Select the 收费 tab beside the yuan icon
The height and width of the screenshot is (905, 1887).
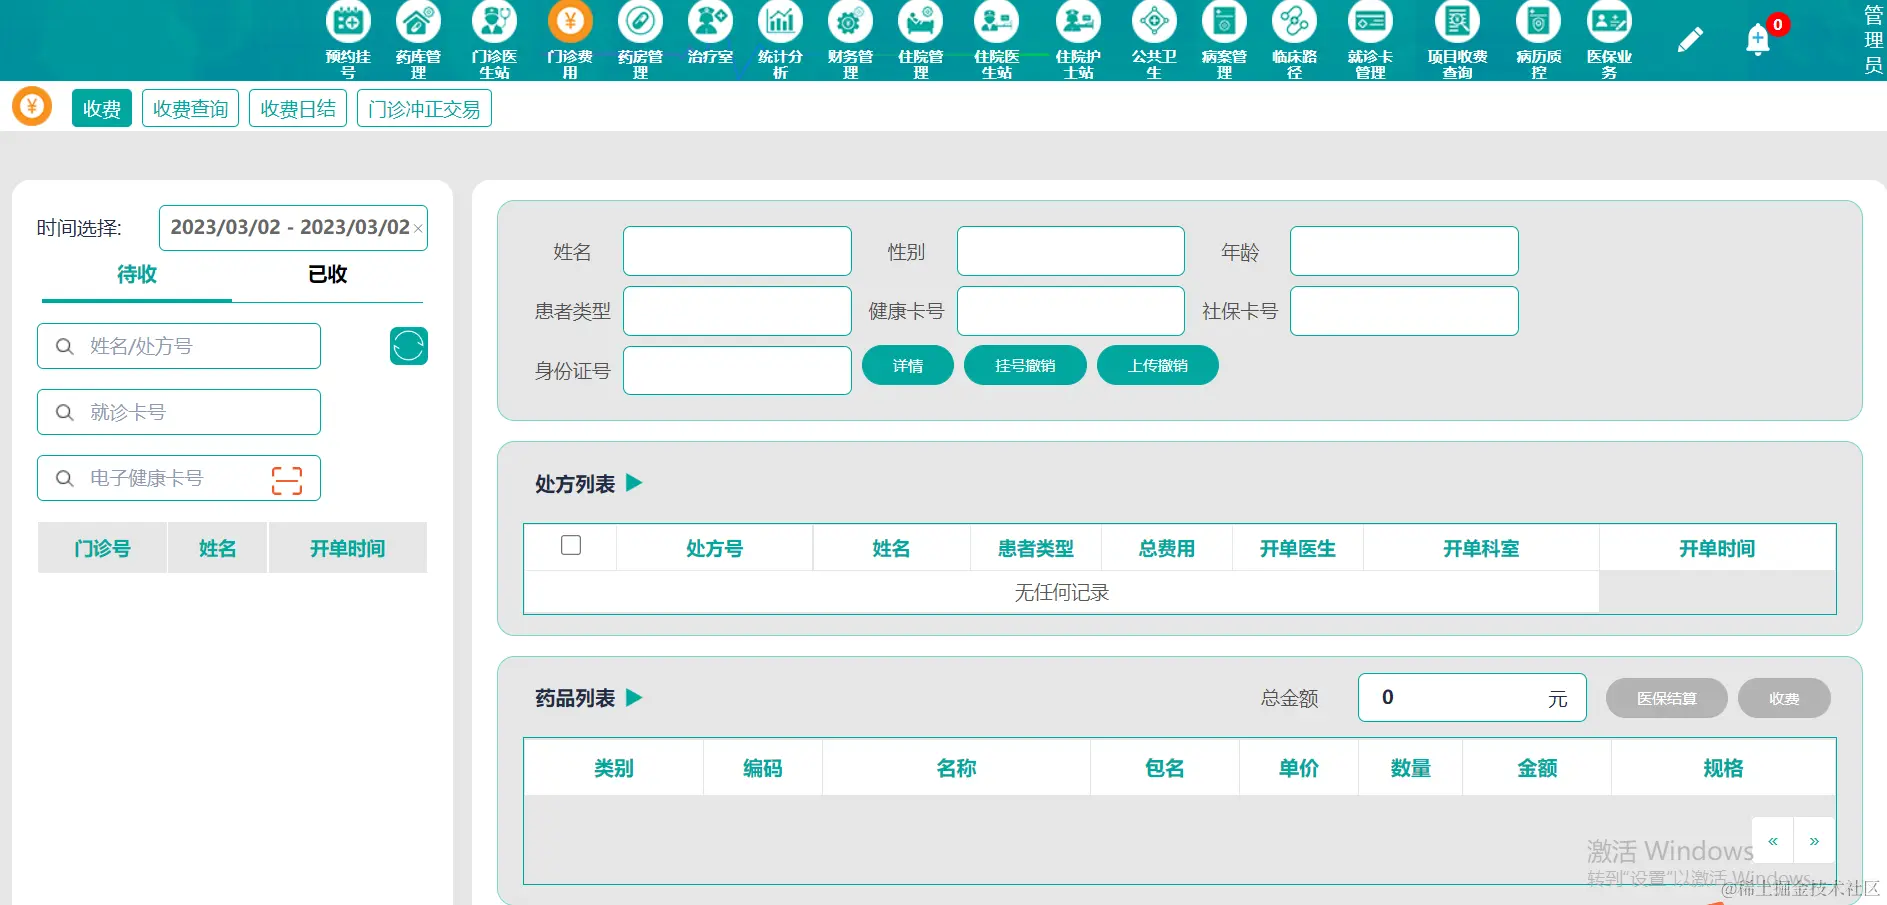point(102,108)
